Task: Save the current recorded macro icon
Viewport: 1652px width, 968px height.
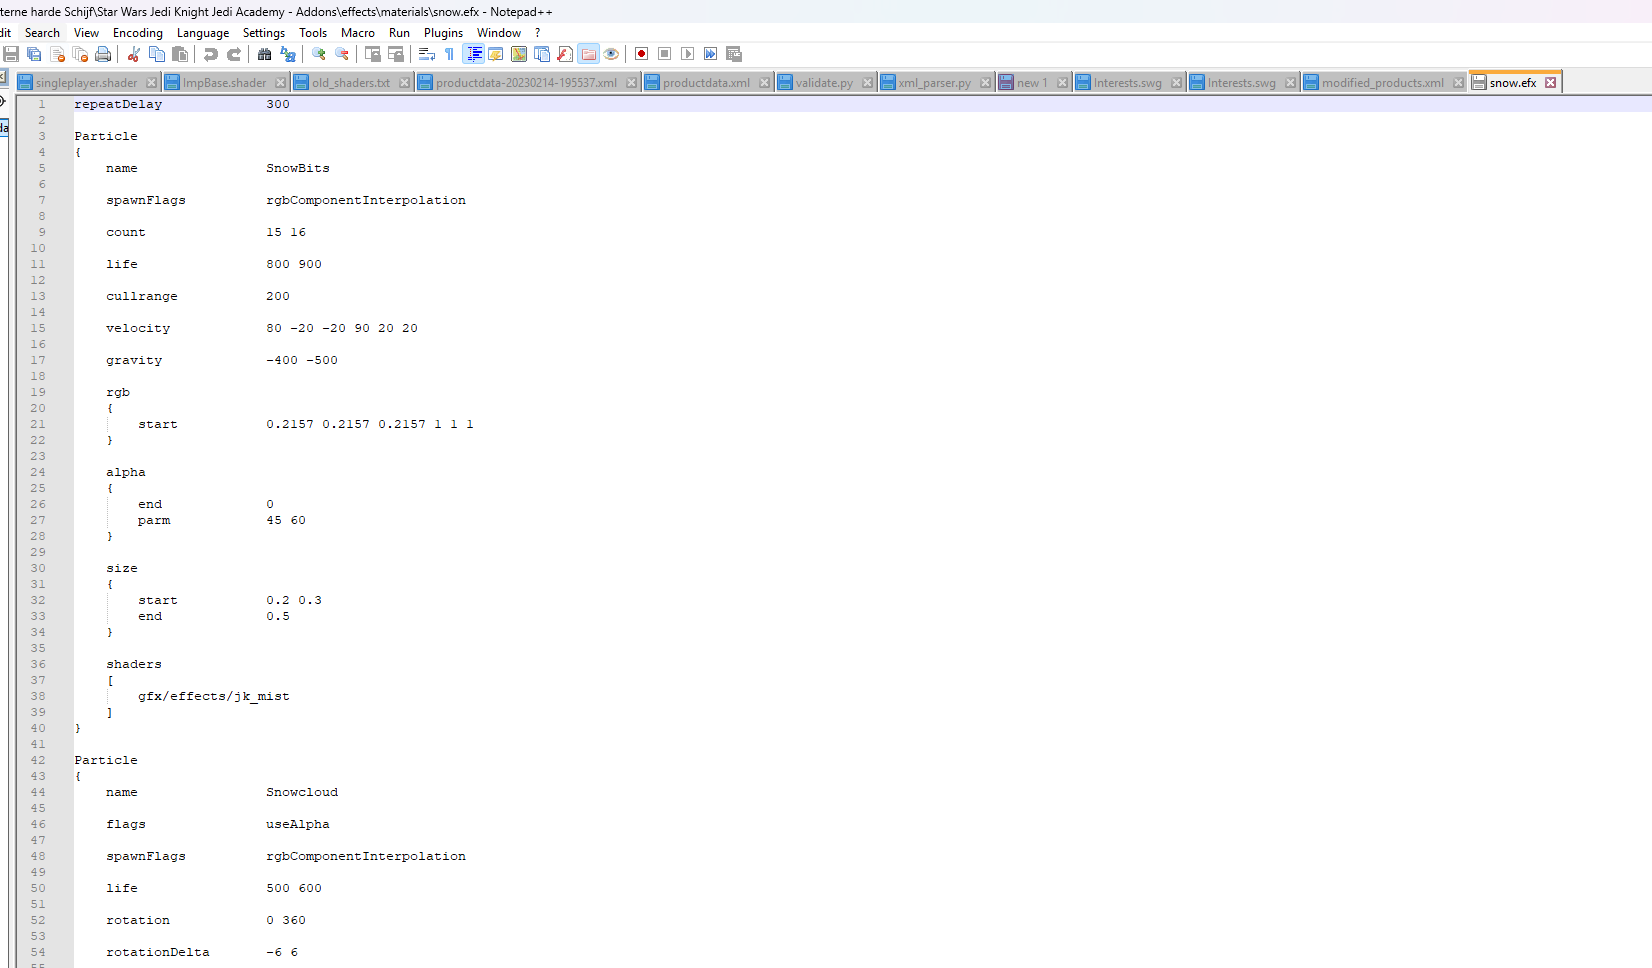Action: pos(734,54)
